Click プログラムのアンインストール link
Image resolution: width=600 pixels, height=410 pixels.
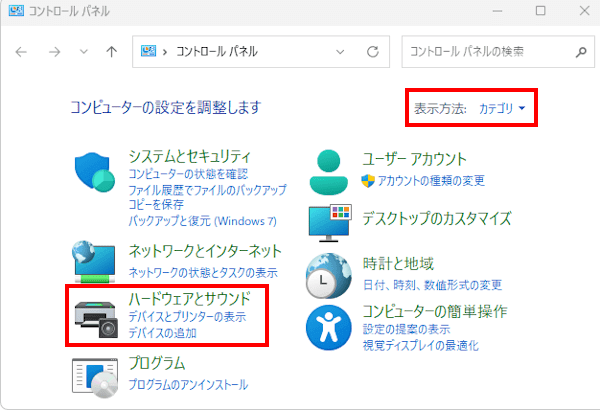click(x=188, y=385)
